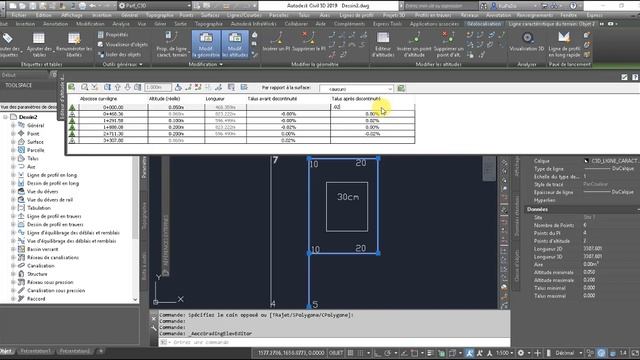Screen dimensions: 640x360
Task: Click scroll-down arrow in Toolspace tree
Action: (x=135, y=300)
